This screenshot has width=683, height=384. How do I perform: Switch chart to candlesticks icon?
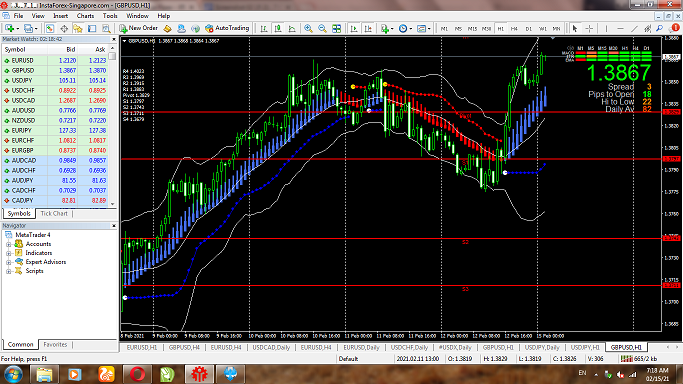tap(278, 29)
